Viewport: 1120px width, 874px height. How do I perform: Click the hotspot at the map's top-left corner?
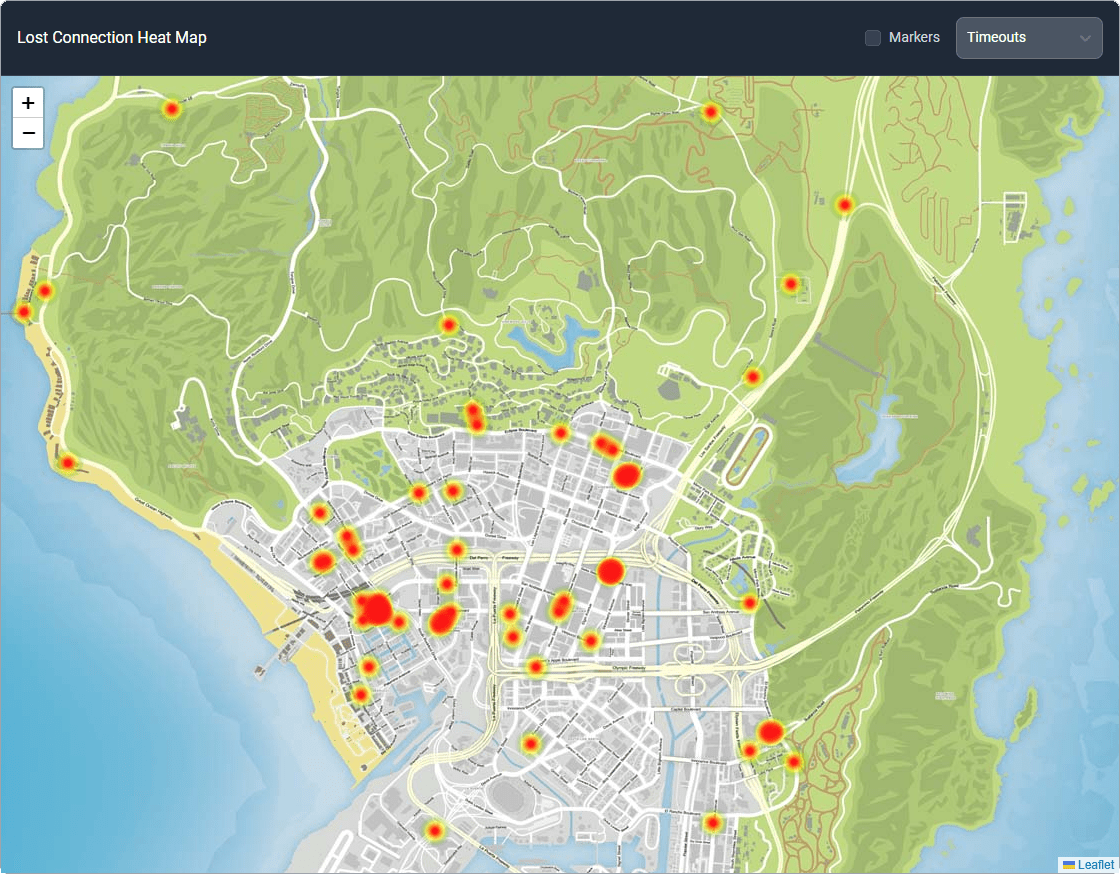point(171,109)
